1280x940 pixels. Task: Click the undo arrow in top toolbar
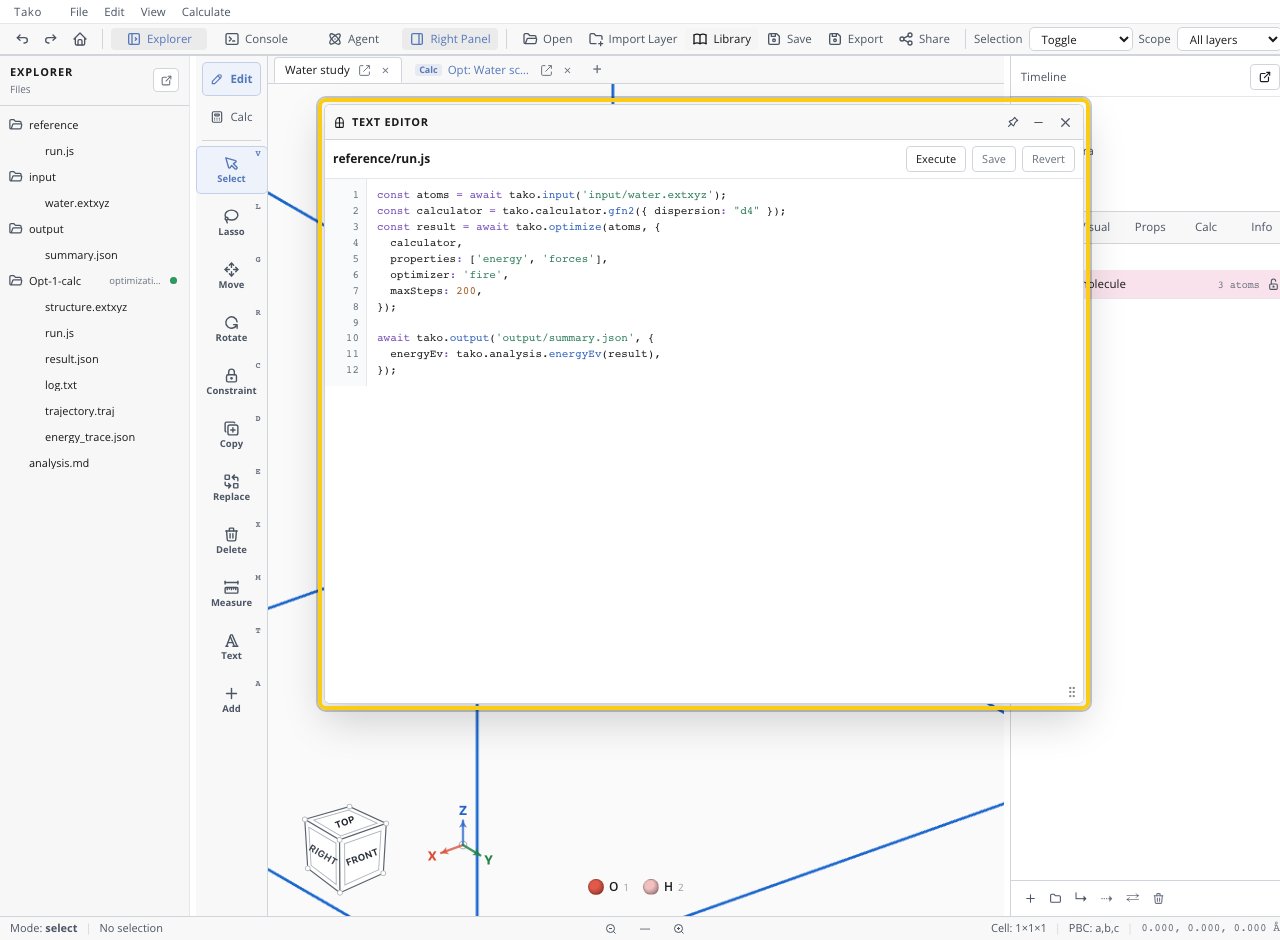(x=23, y=39)
